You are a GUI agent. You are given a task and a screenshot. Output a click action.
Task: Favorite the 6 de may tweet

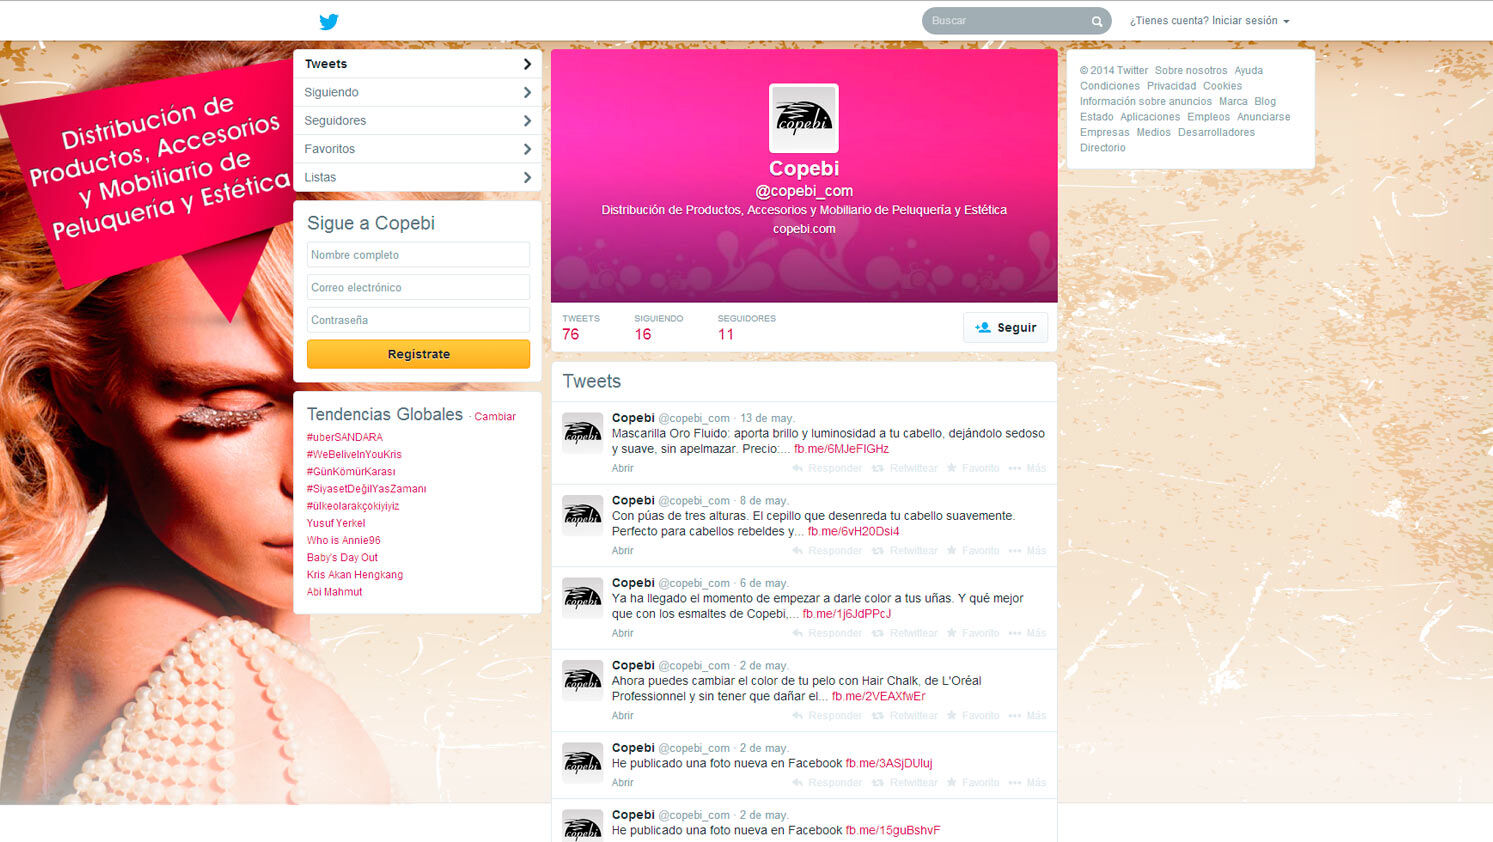coord(973,633)
